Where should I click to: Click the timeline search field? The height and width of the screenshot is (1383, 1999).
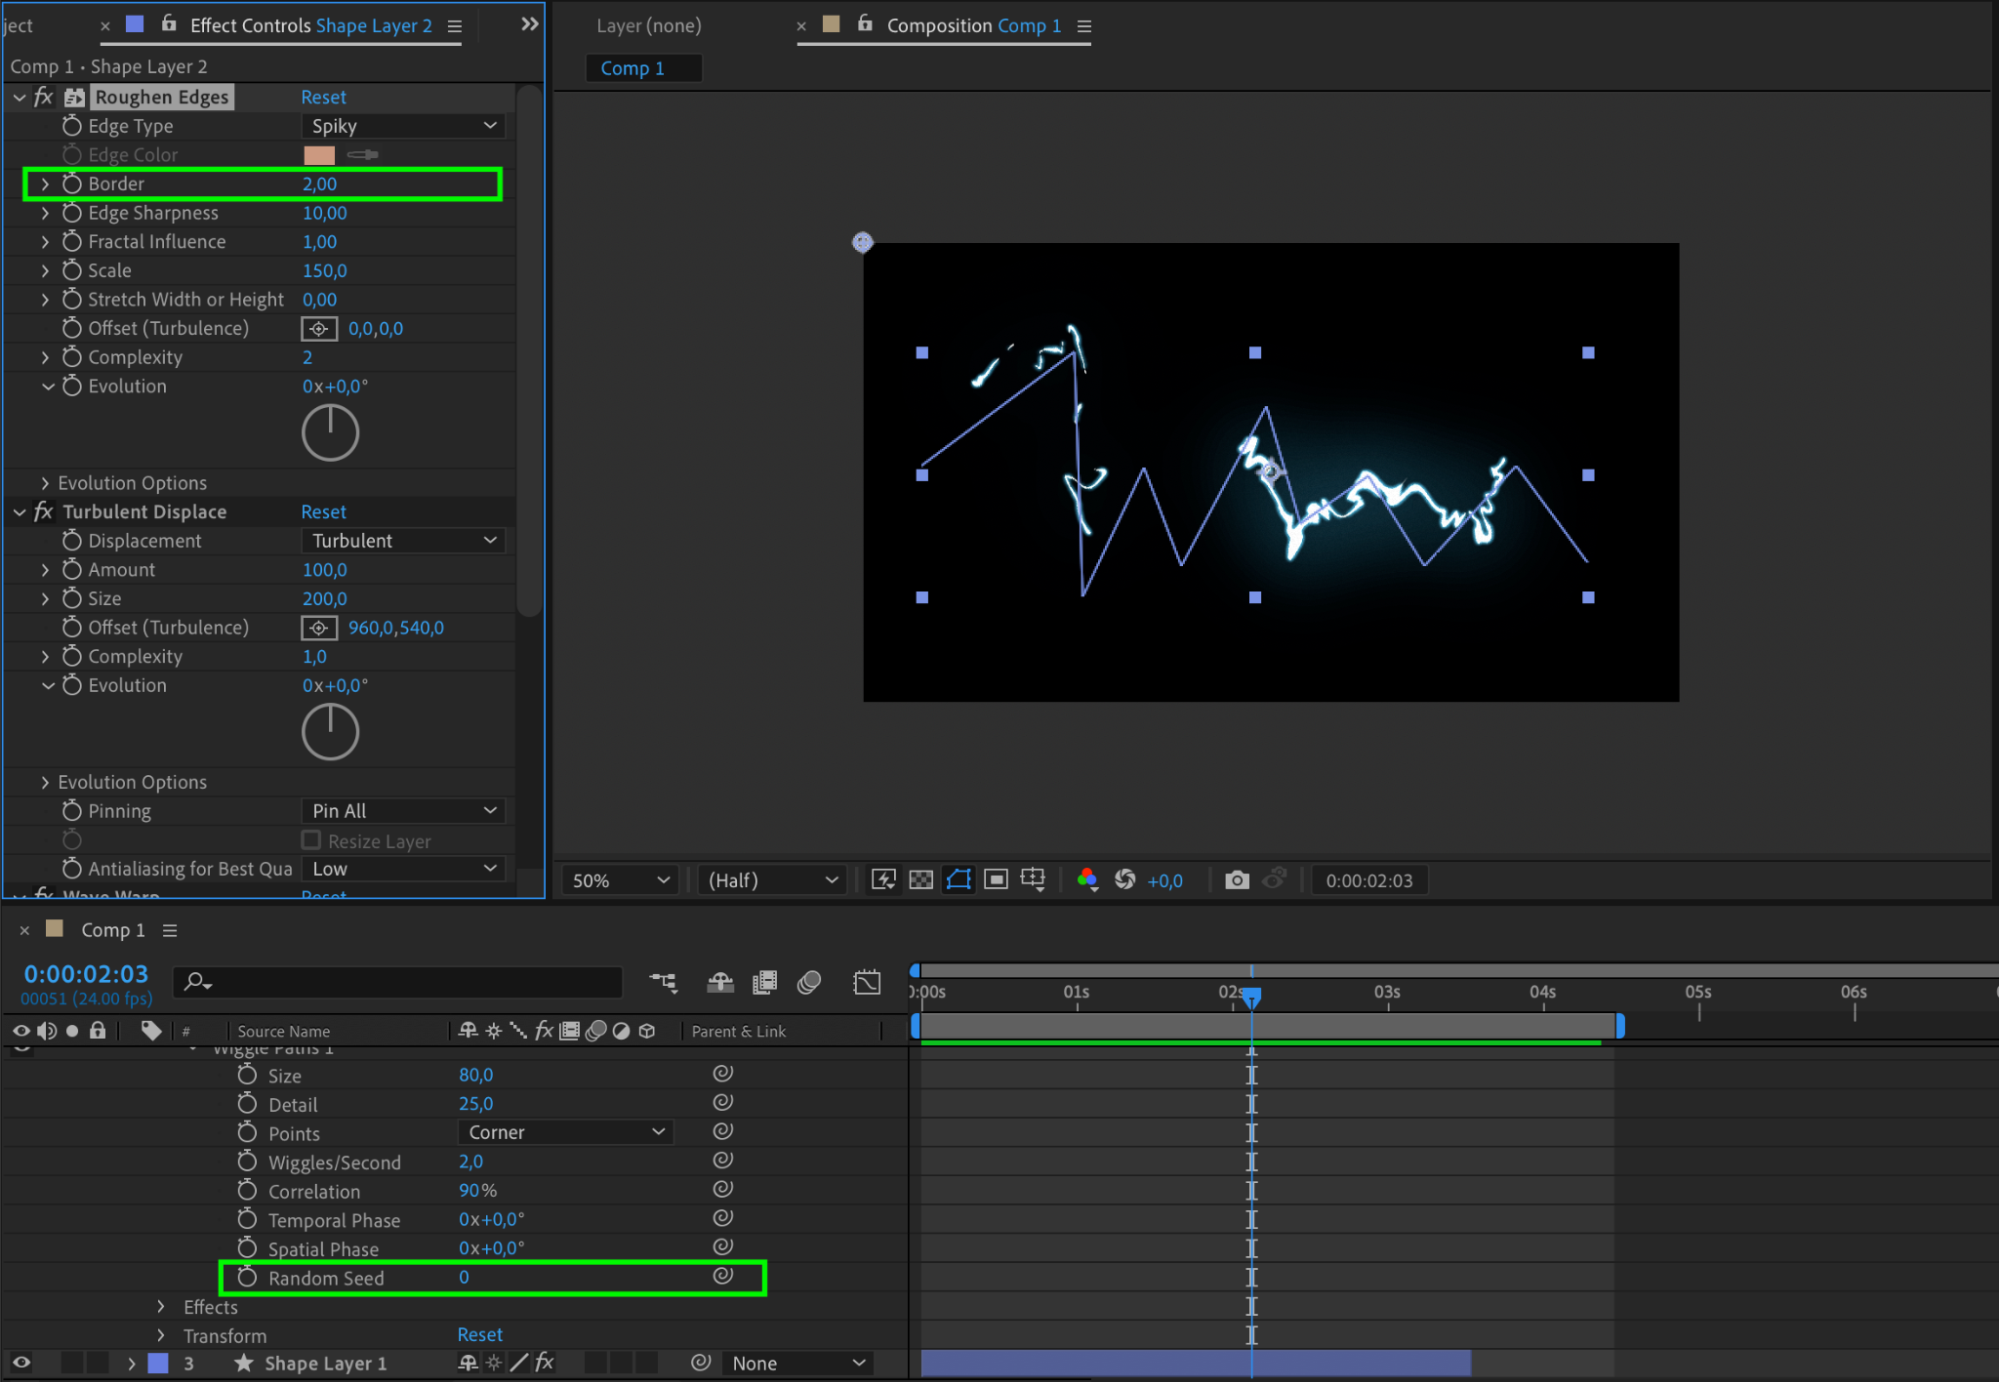[x=400, y=982]
